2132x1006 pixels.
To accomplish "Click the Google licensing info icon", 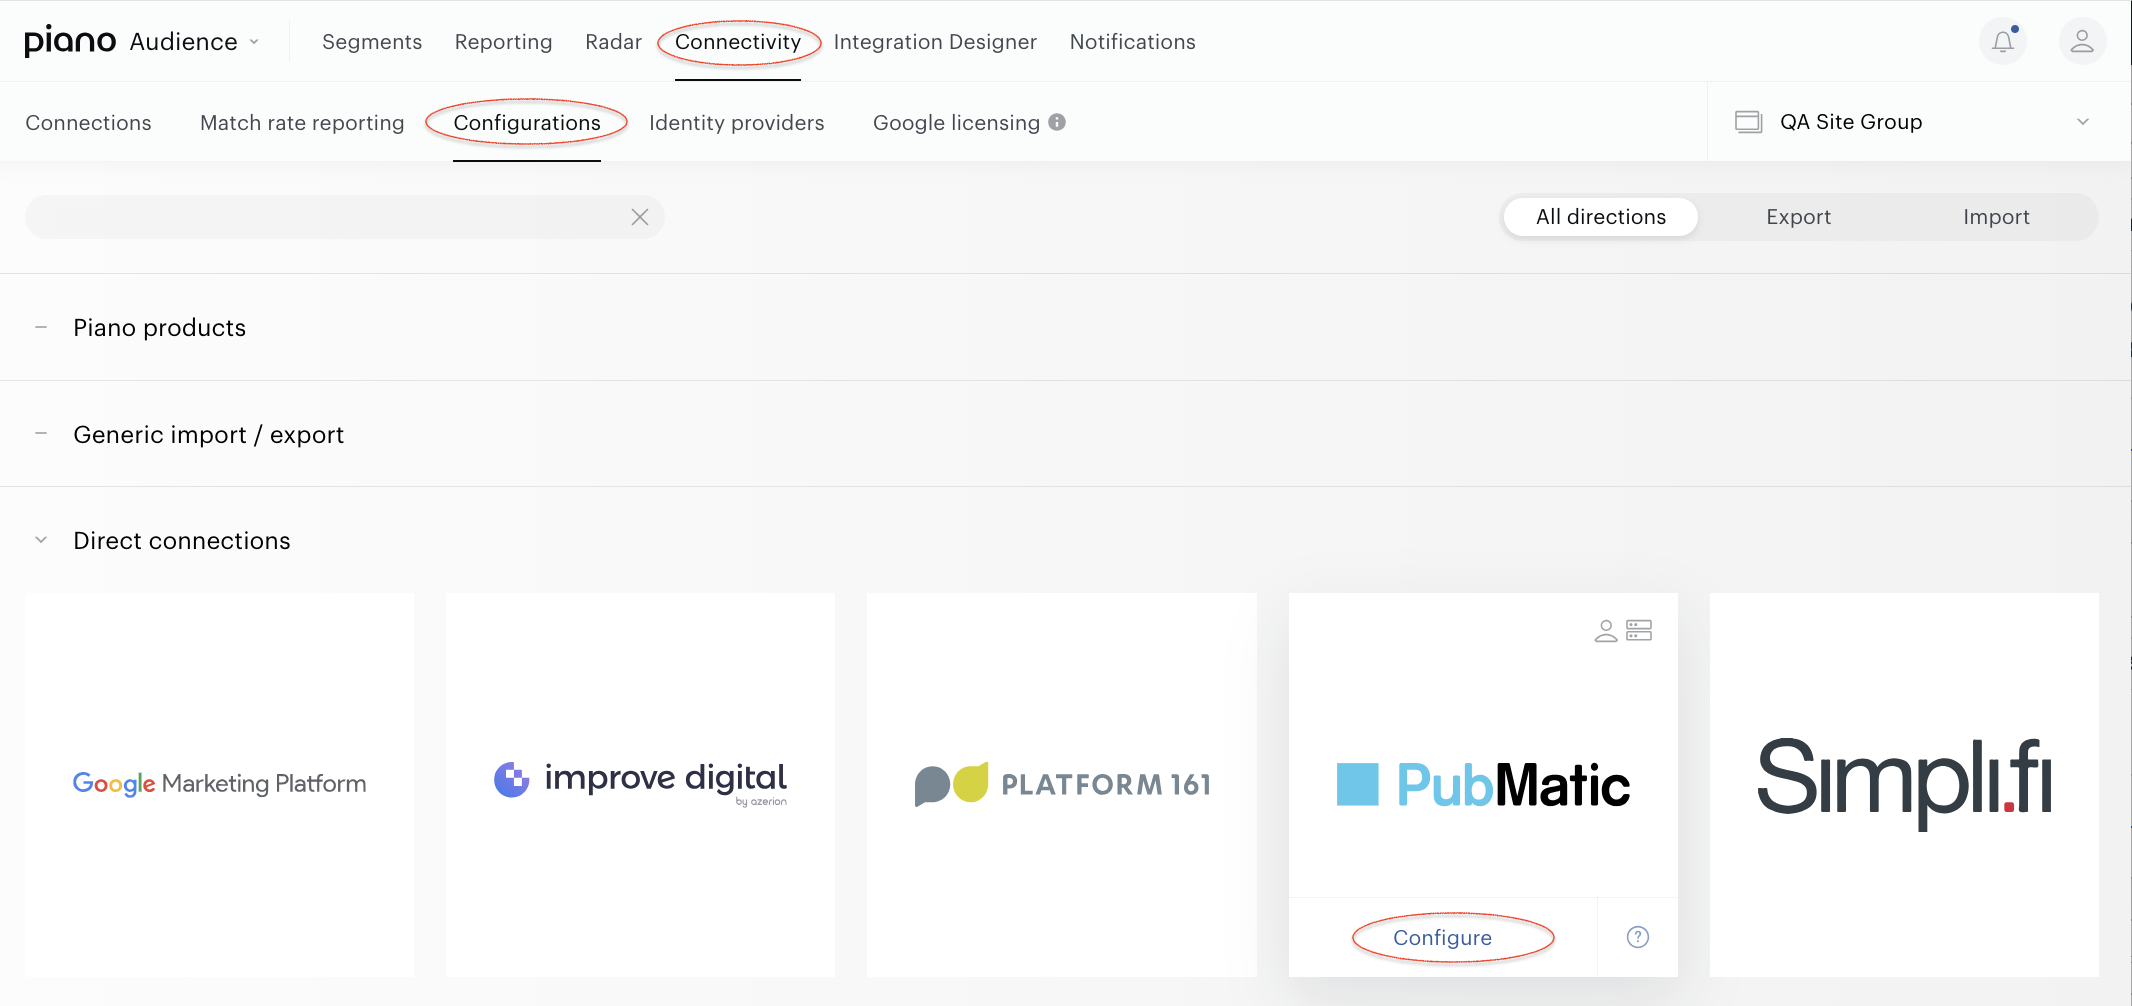I will tap(1057, 122).
